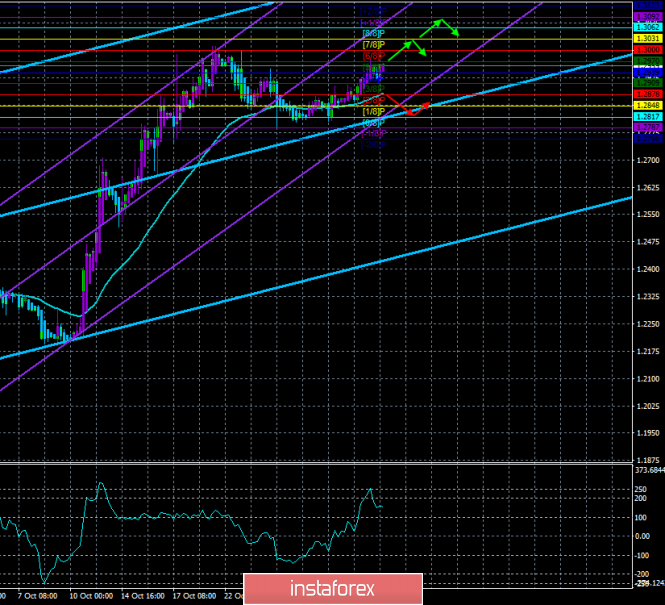Click the [8/8]P Murray level label
This screenshot has height=605, width=665.
372,33
